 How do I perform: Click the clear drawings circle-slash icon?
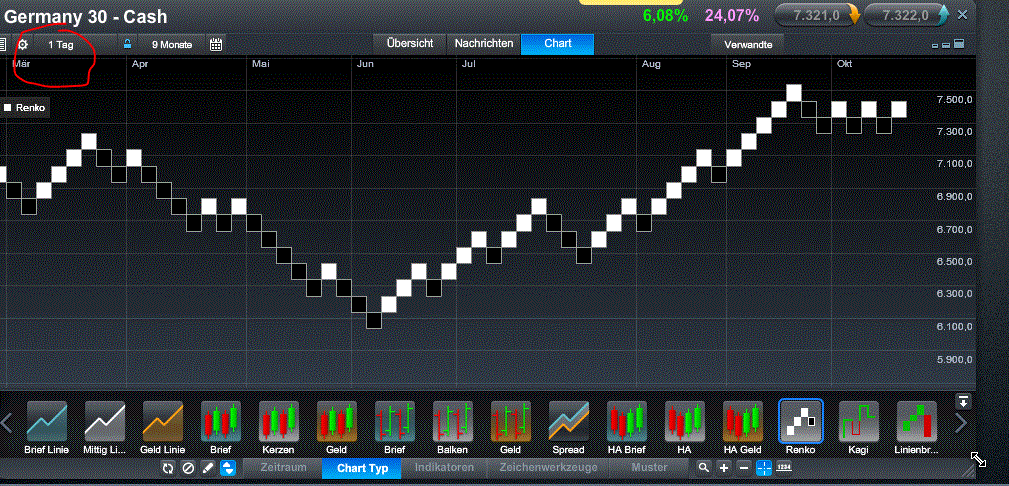click(188, 468)
